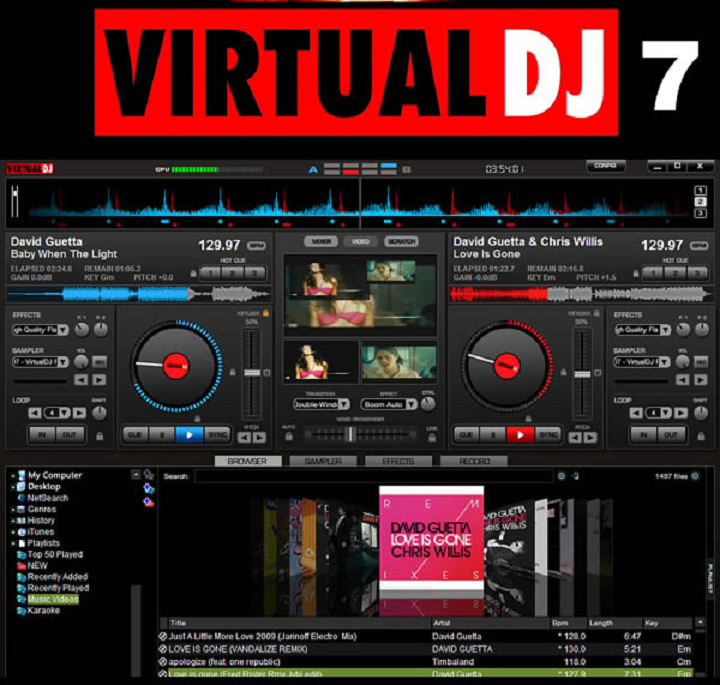Toggle left deck pitch slider lock

232,372
